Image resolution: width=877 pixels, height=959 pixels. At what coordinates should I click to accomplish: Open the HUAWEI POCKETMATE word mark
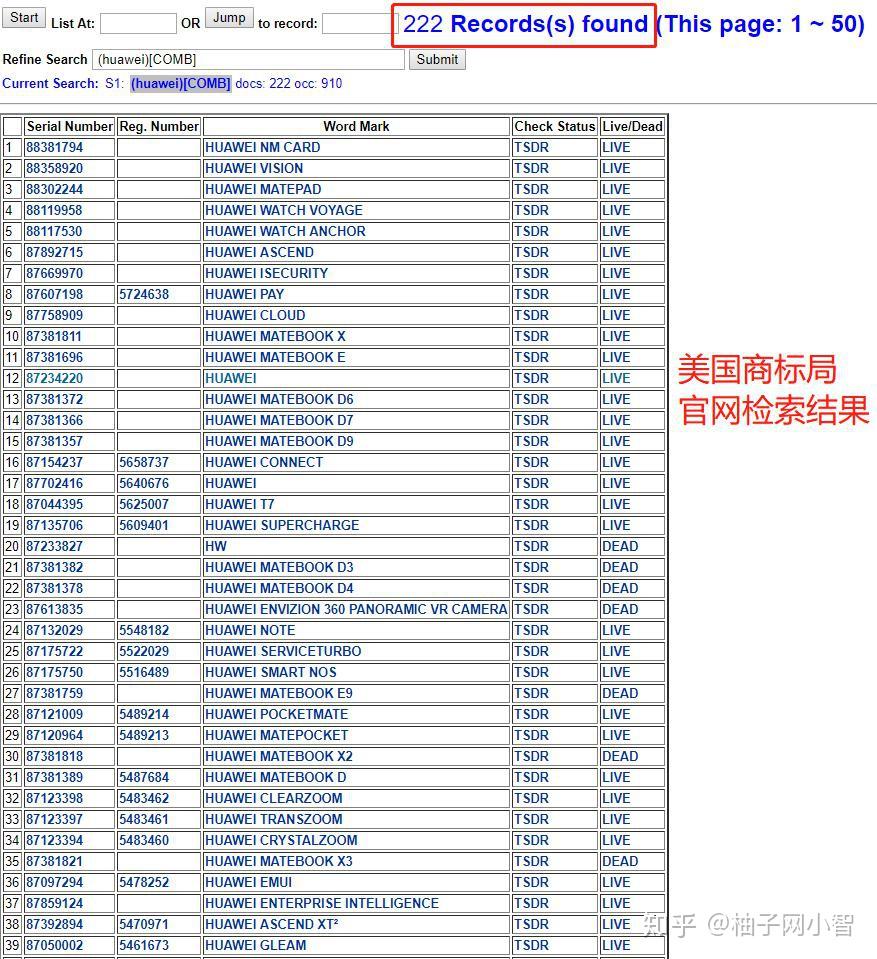point(276,714)
